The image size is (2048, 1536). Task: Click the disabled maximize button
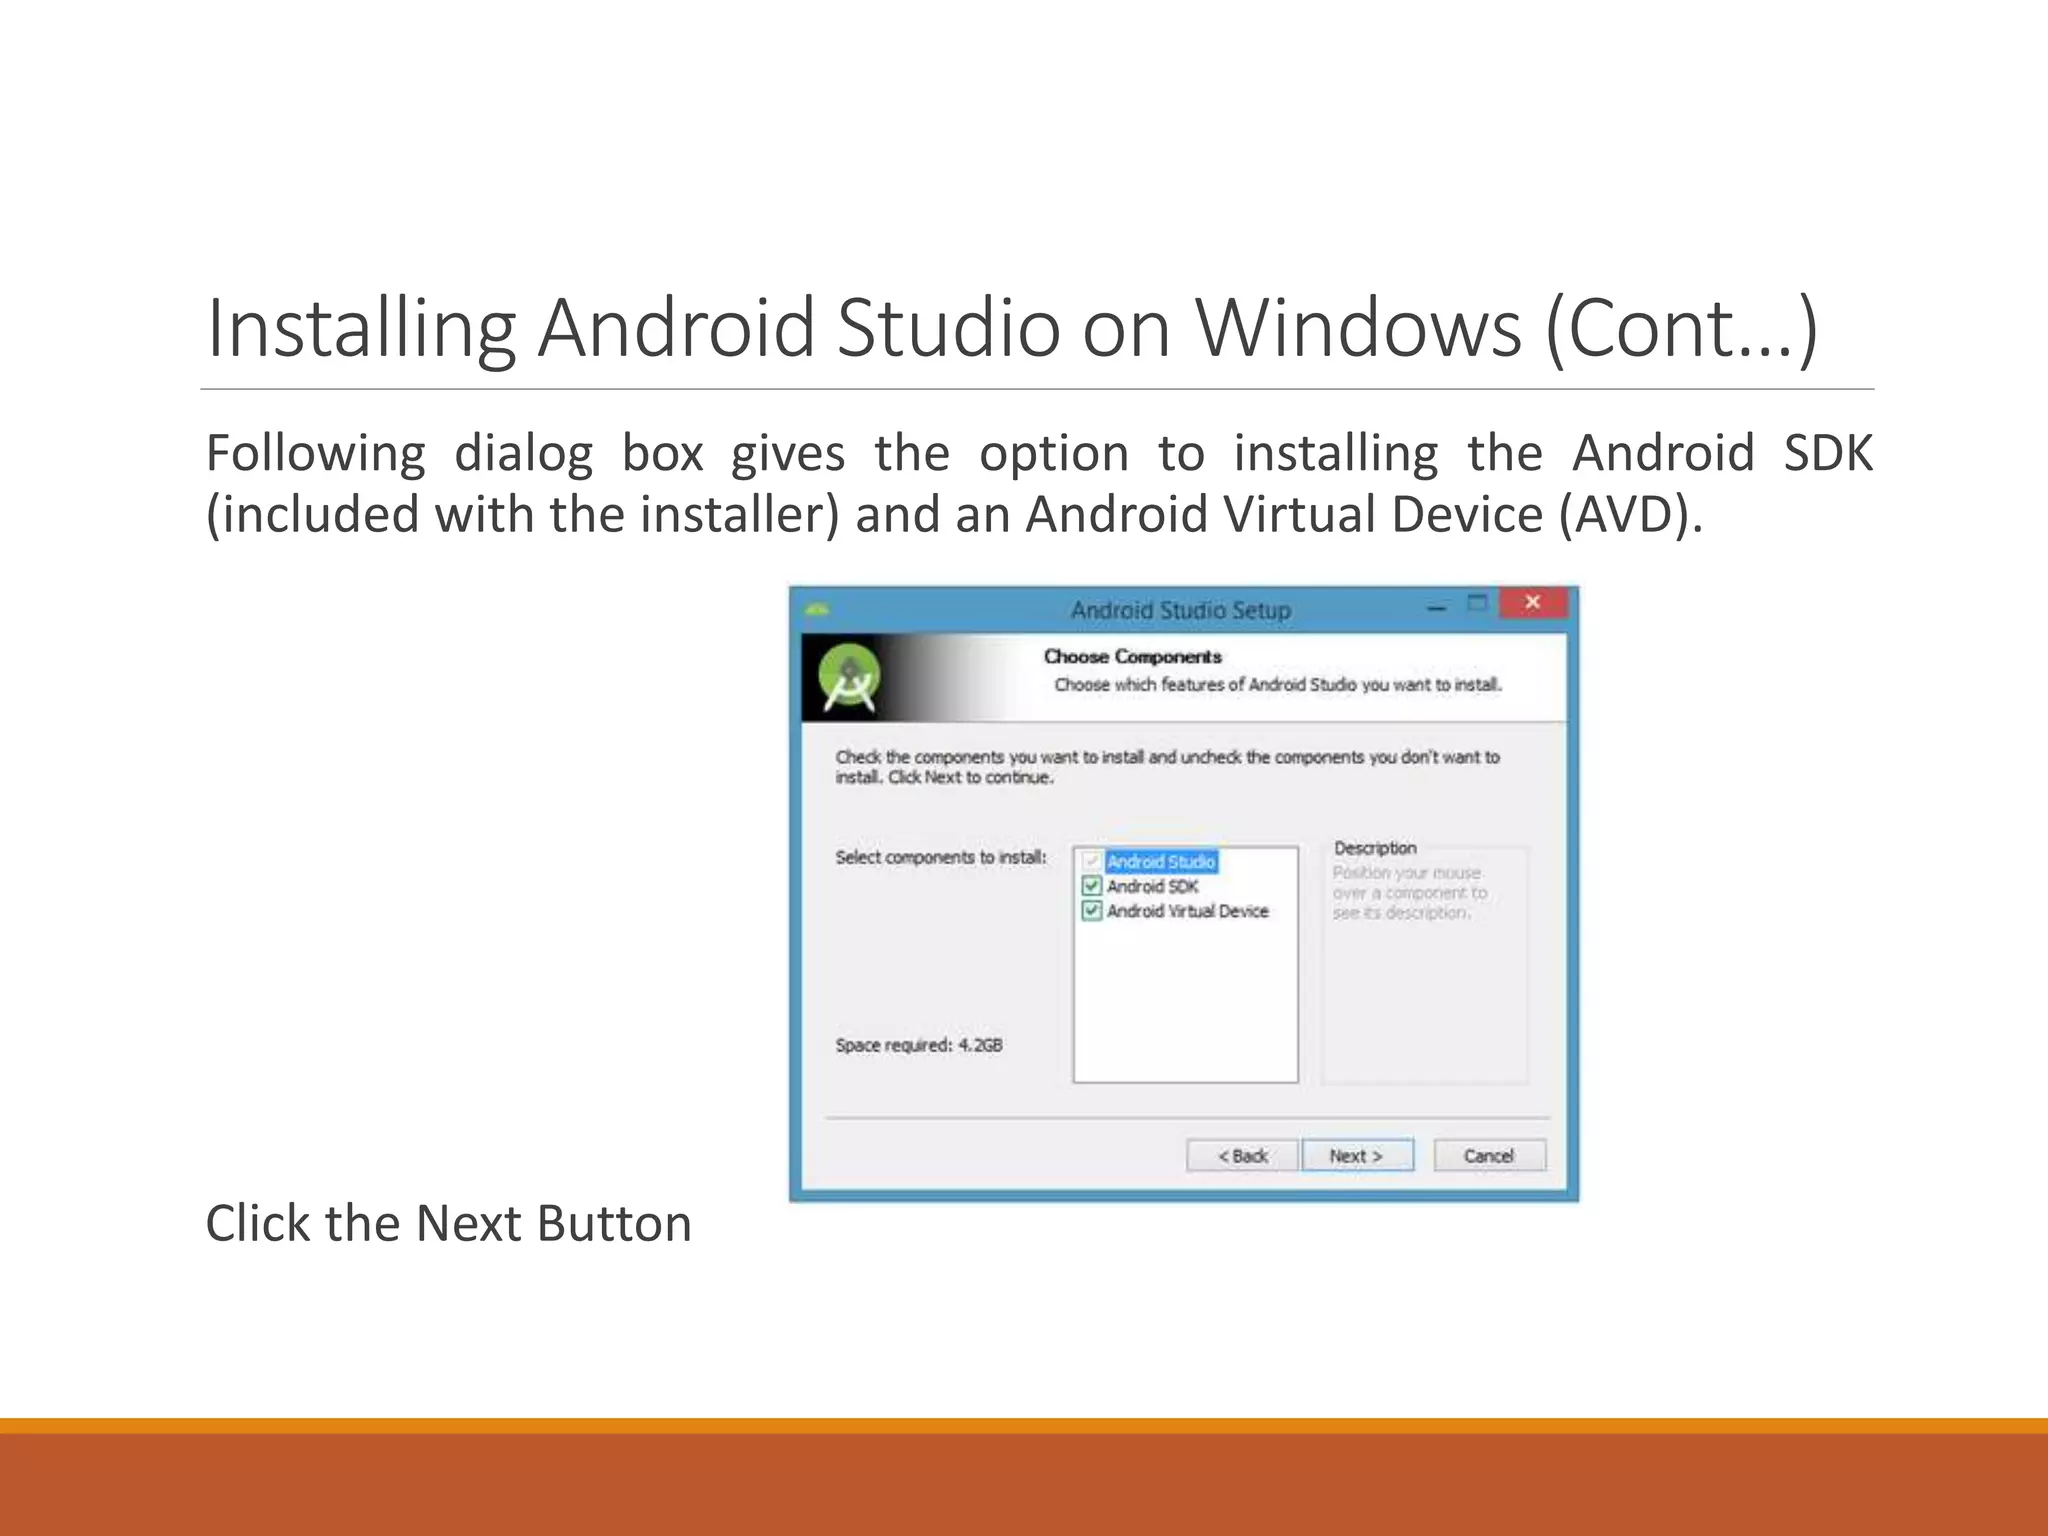coord(1477,603)
